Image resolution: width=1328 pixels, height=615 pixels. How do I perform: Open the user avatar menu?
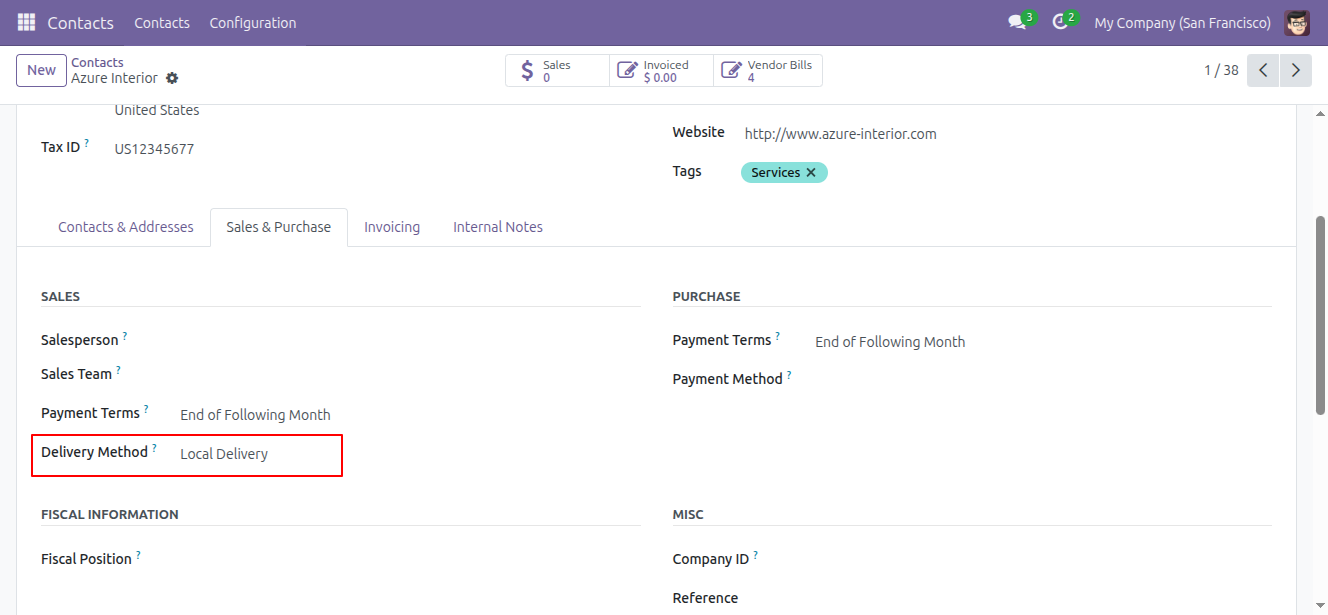(1297, 22)
